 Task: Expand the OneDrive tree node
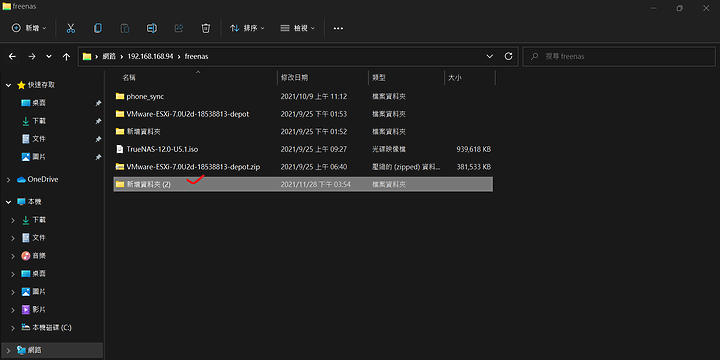8,180
